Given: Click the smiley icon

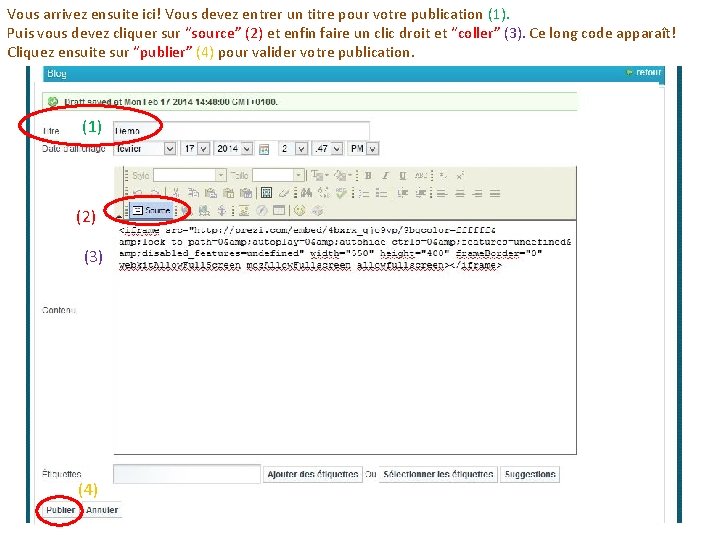Looking at the screenshot, I should click(x=299, y=211).
